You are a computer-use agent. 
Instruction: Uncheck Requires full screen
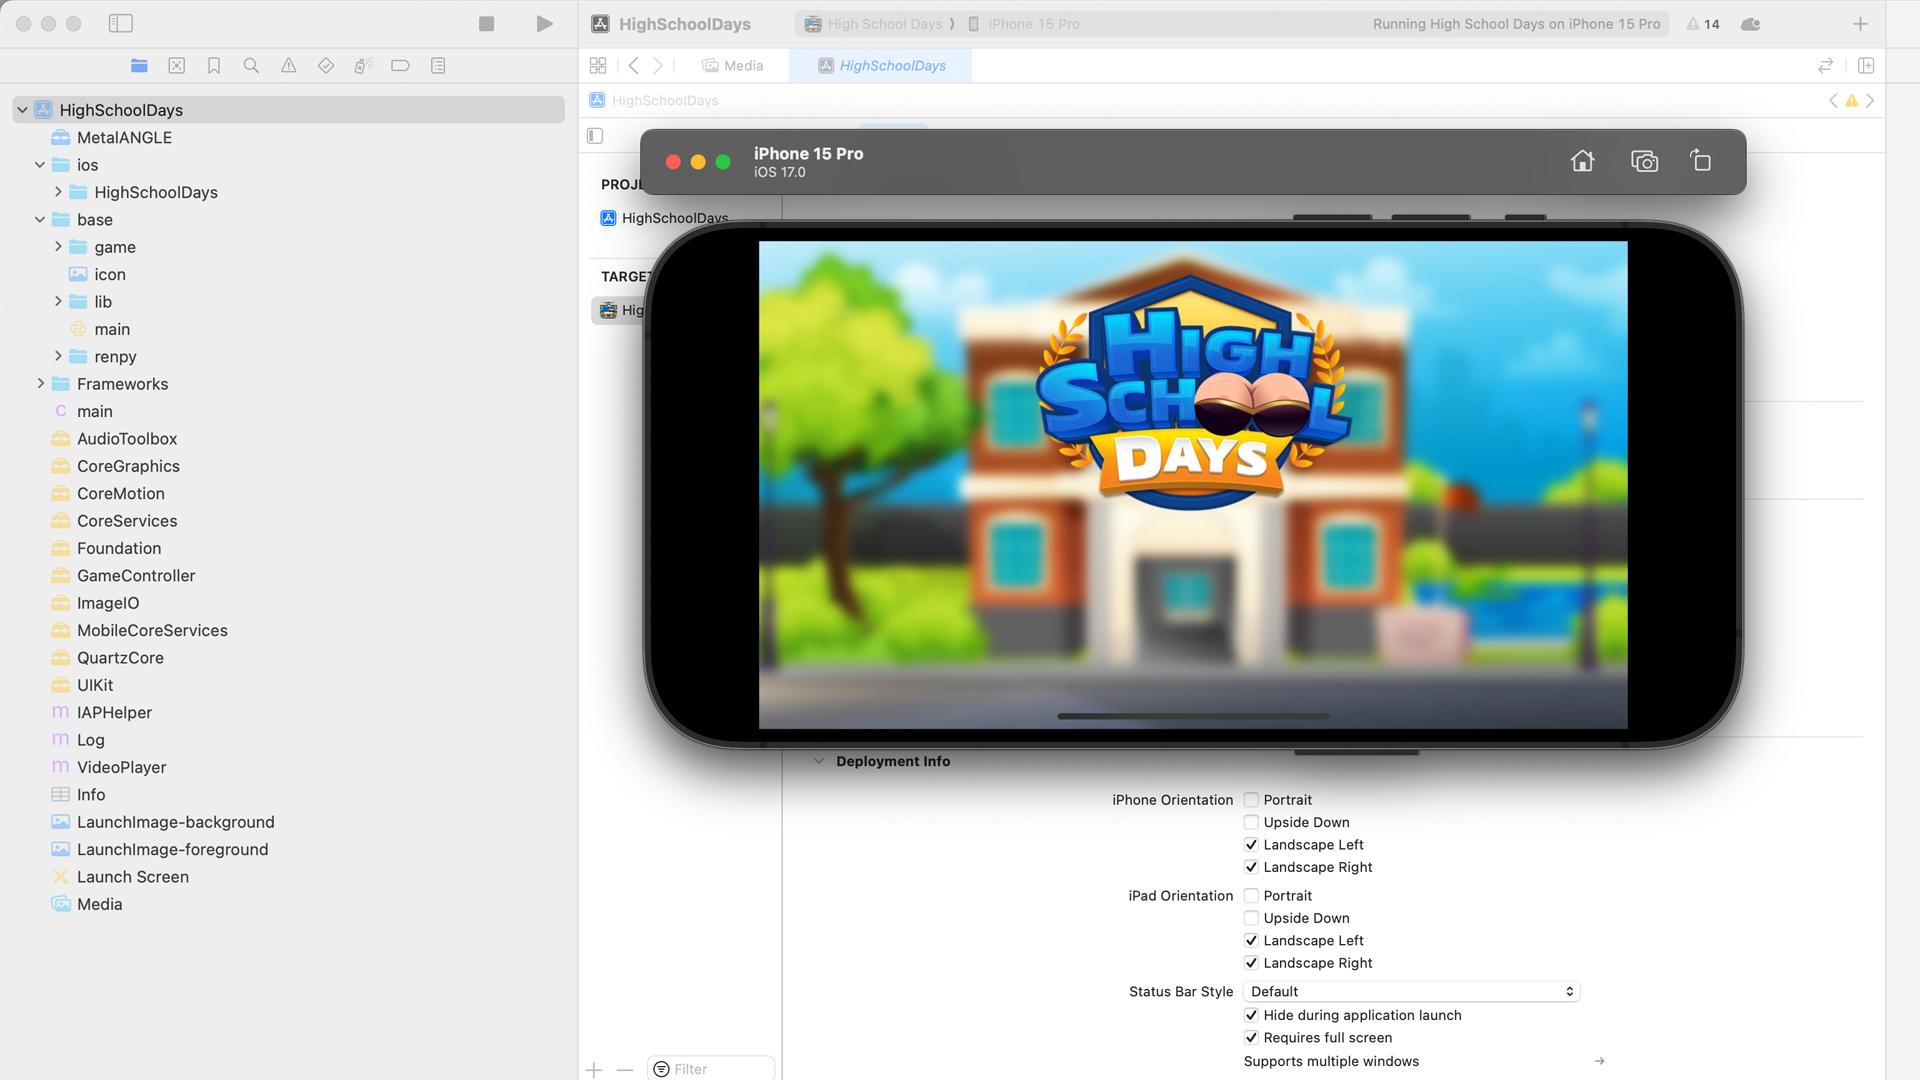[x=1251, y=1038]
